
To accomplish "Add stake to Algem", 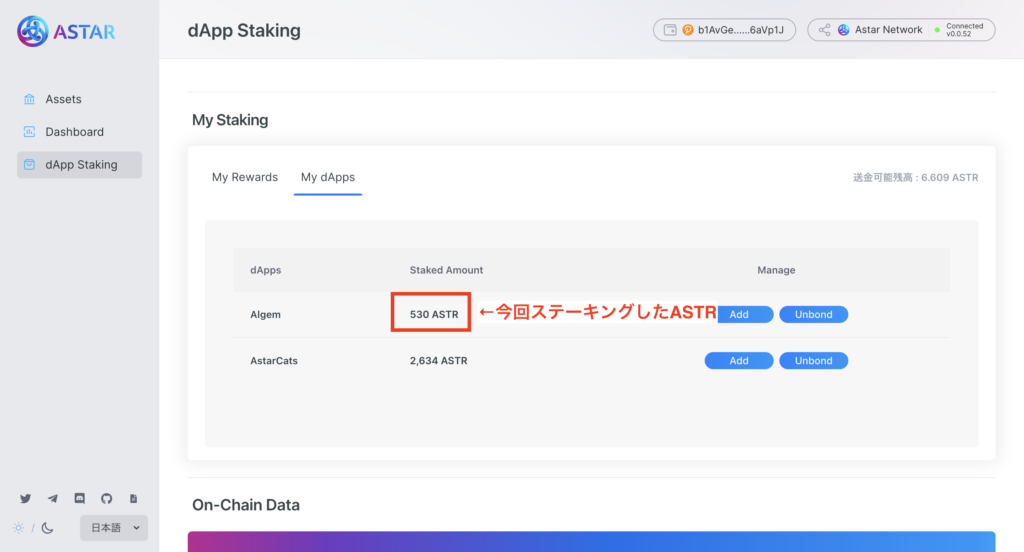I will [x=745, y=314].
